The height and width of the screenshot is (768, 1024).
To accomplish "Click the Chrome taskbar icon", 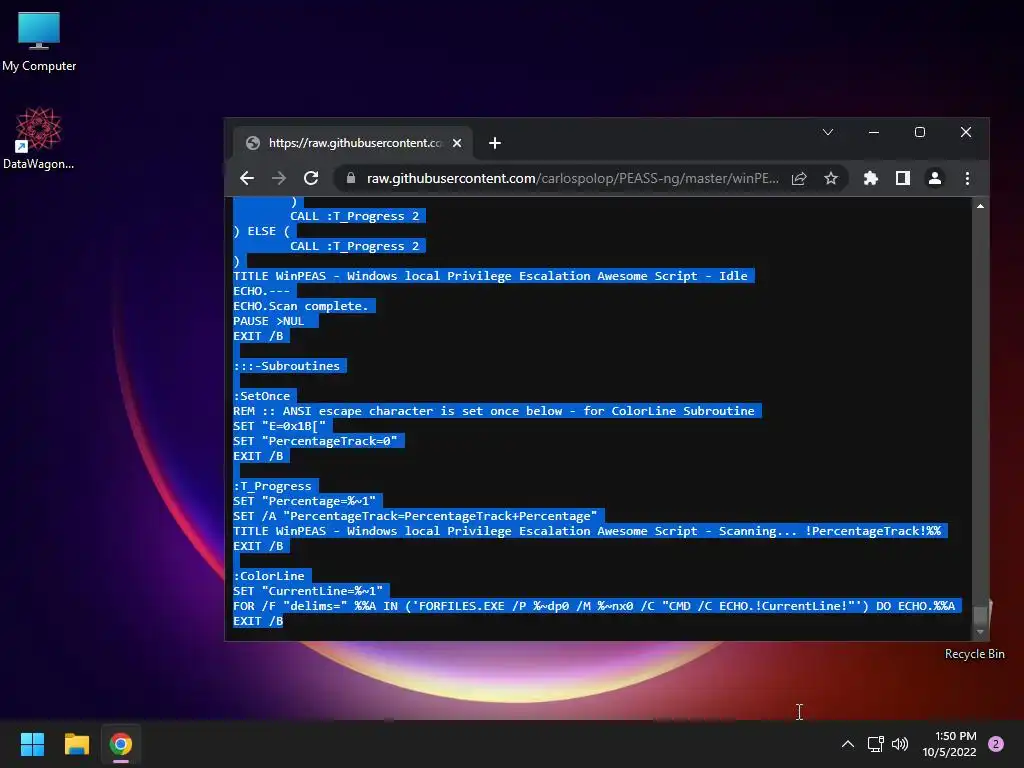I will coord(121,744).
